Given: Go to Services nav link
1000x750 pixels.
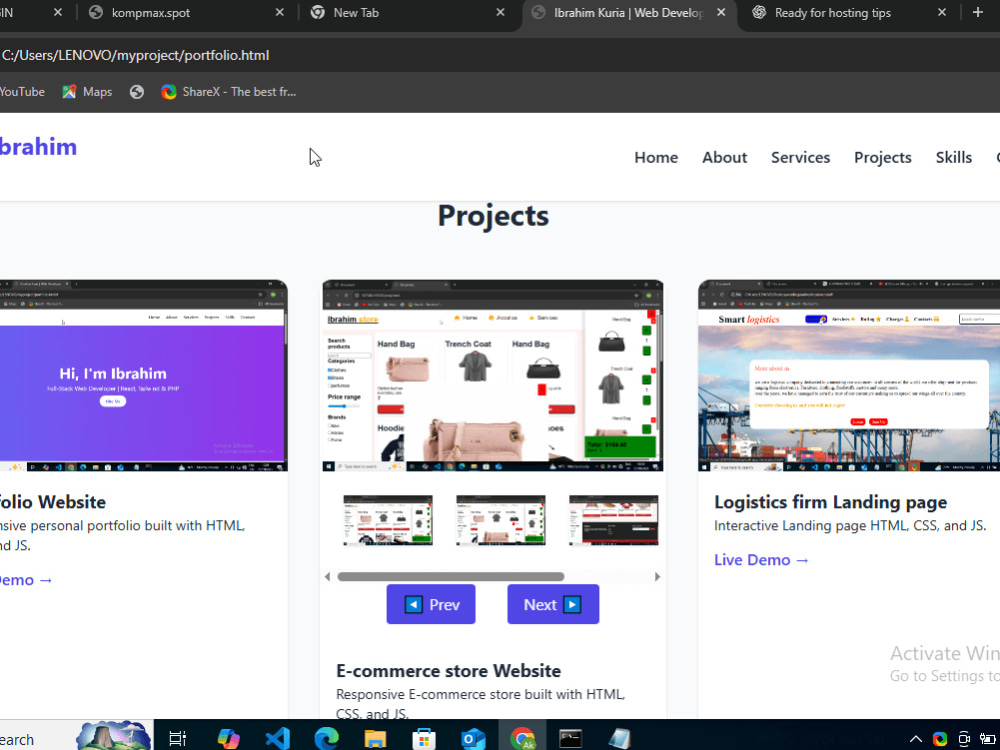Looking at the screenshot, I should [800, 158].
